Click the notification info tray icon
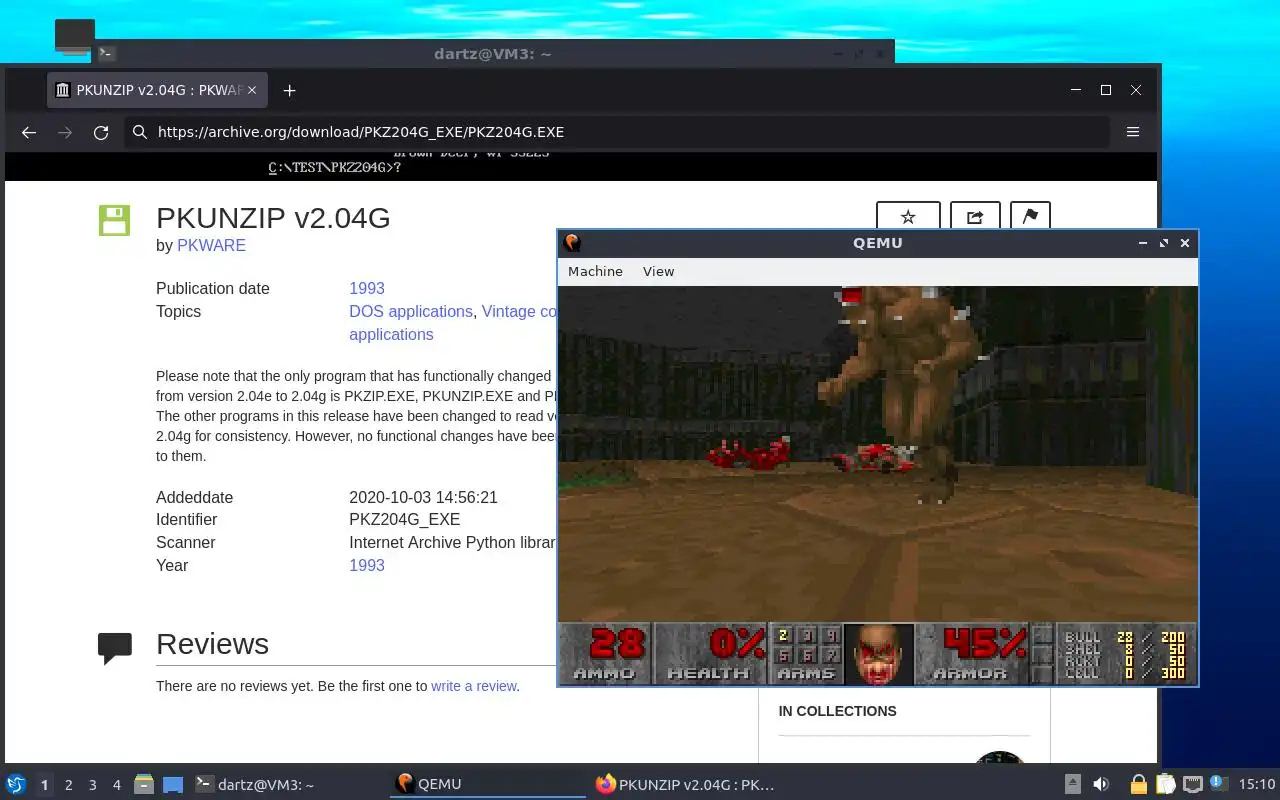Screen dimensions: 1280x800 point(1218,783)
